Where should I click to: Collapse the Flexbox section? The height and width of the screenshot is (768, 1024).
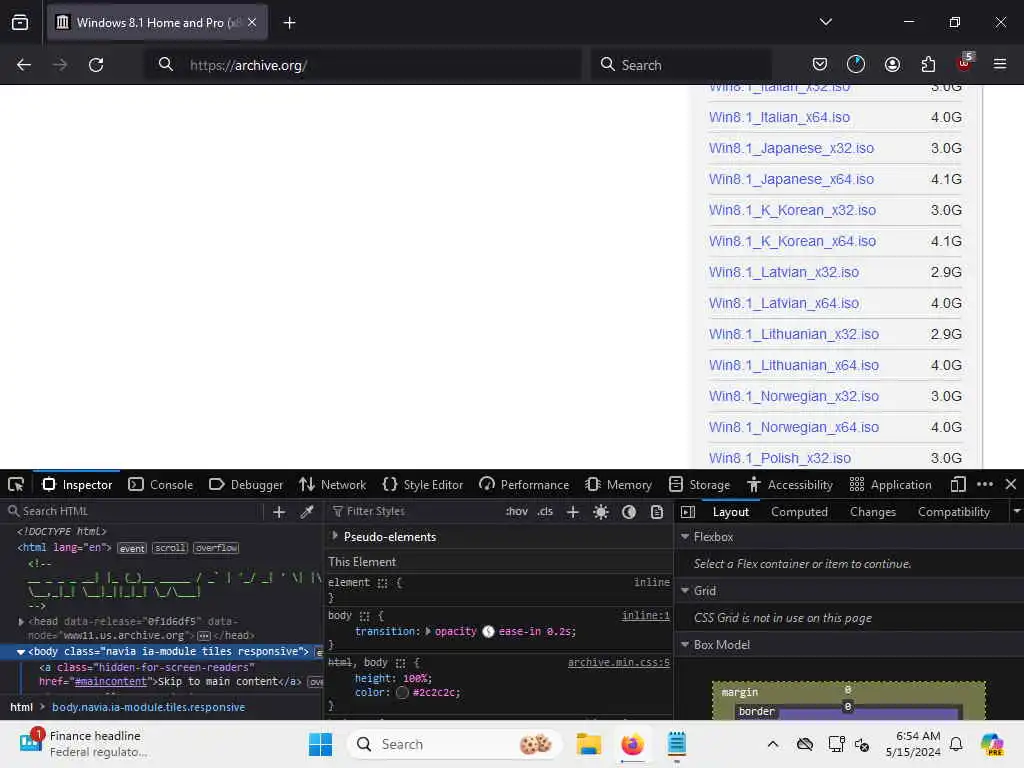click(x=685, y=536)
